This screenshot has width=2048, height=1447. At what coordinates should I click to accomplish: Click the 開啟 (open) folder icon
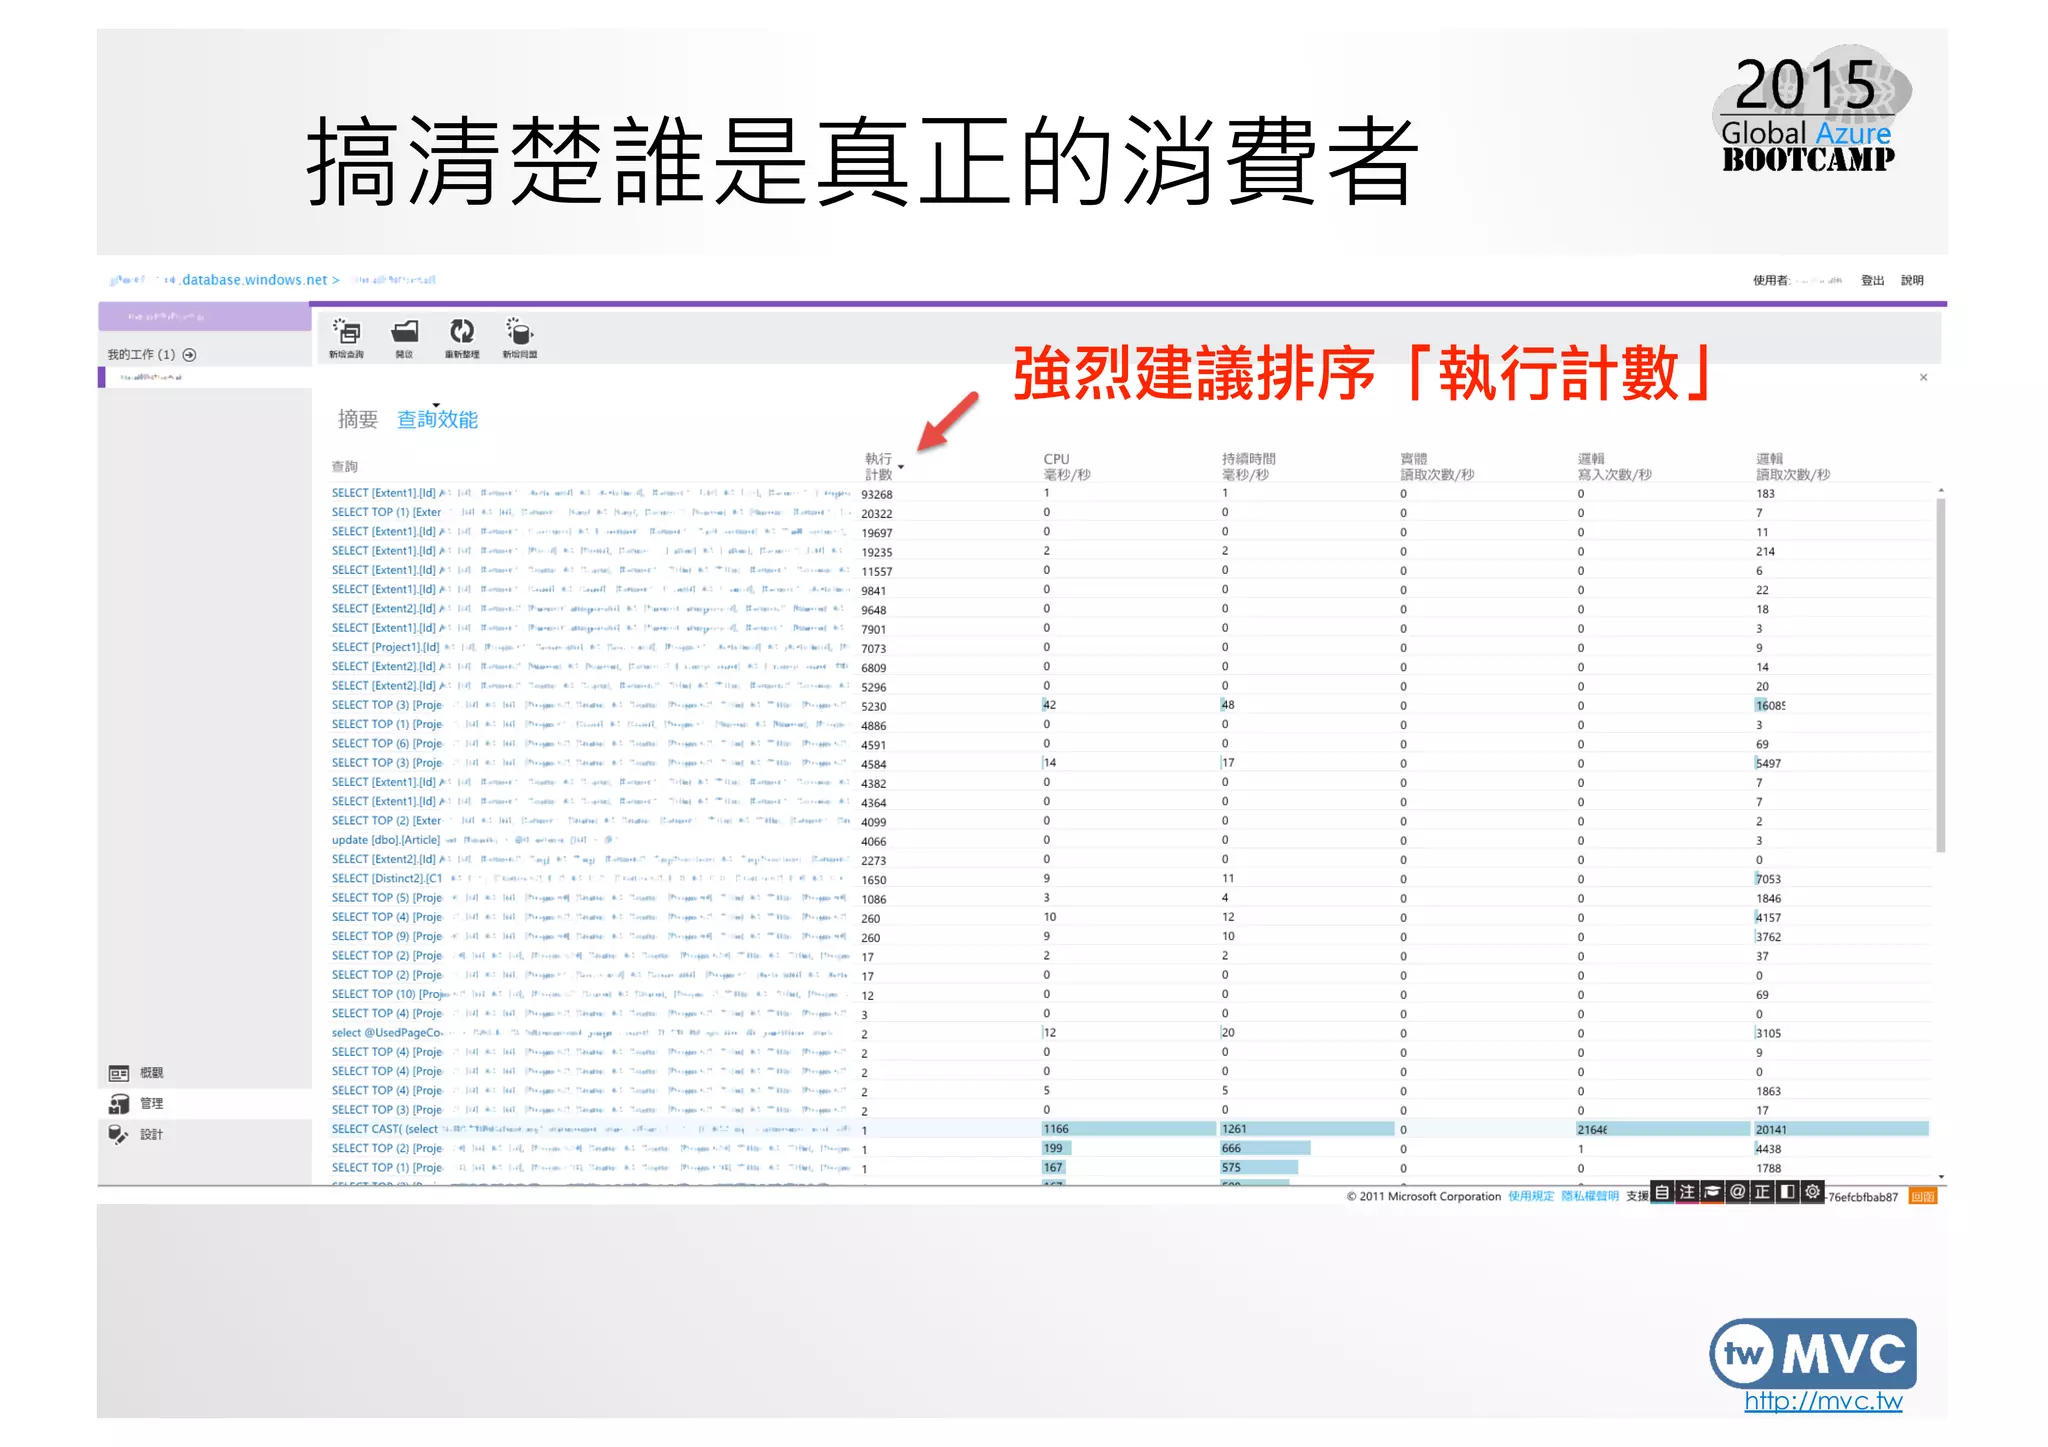click(404, 338)
